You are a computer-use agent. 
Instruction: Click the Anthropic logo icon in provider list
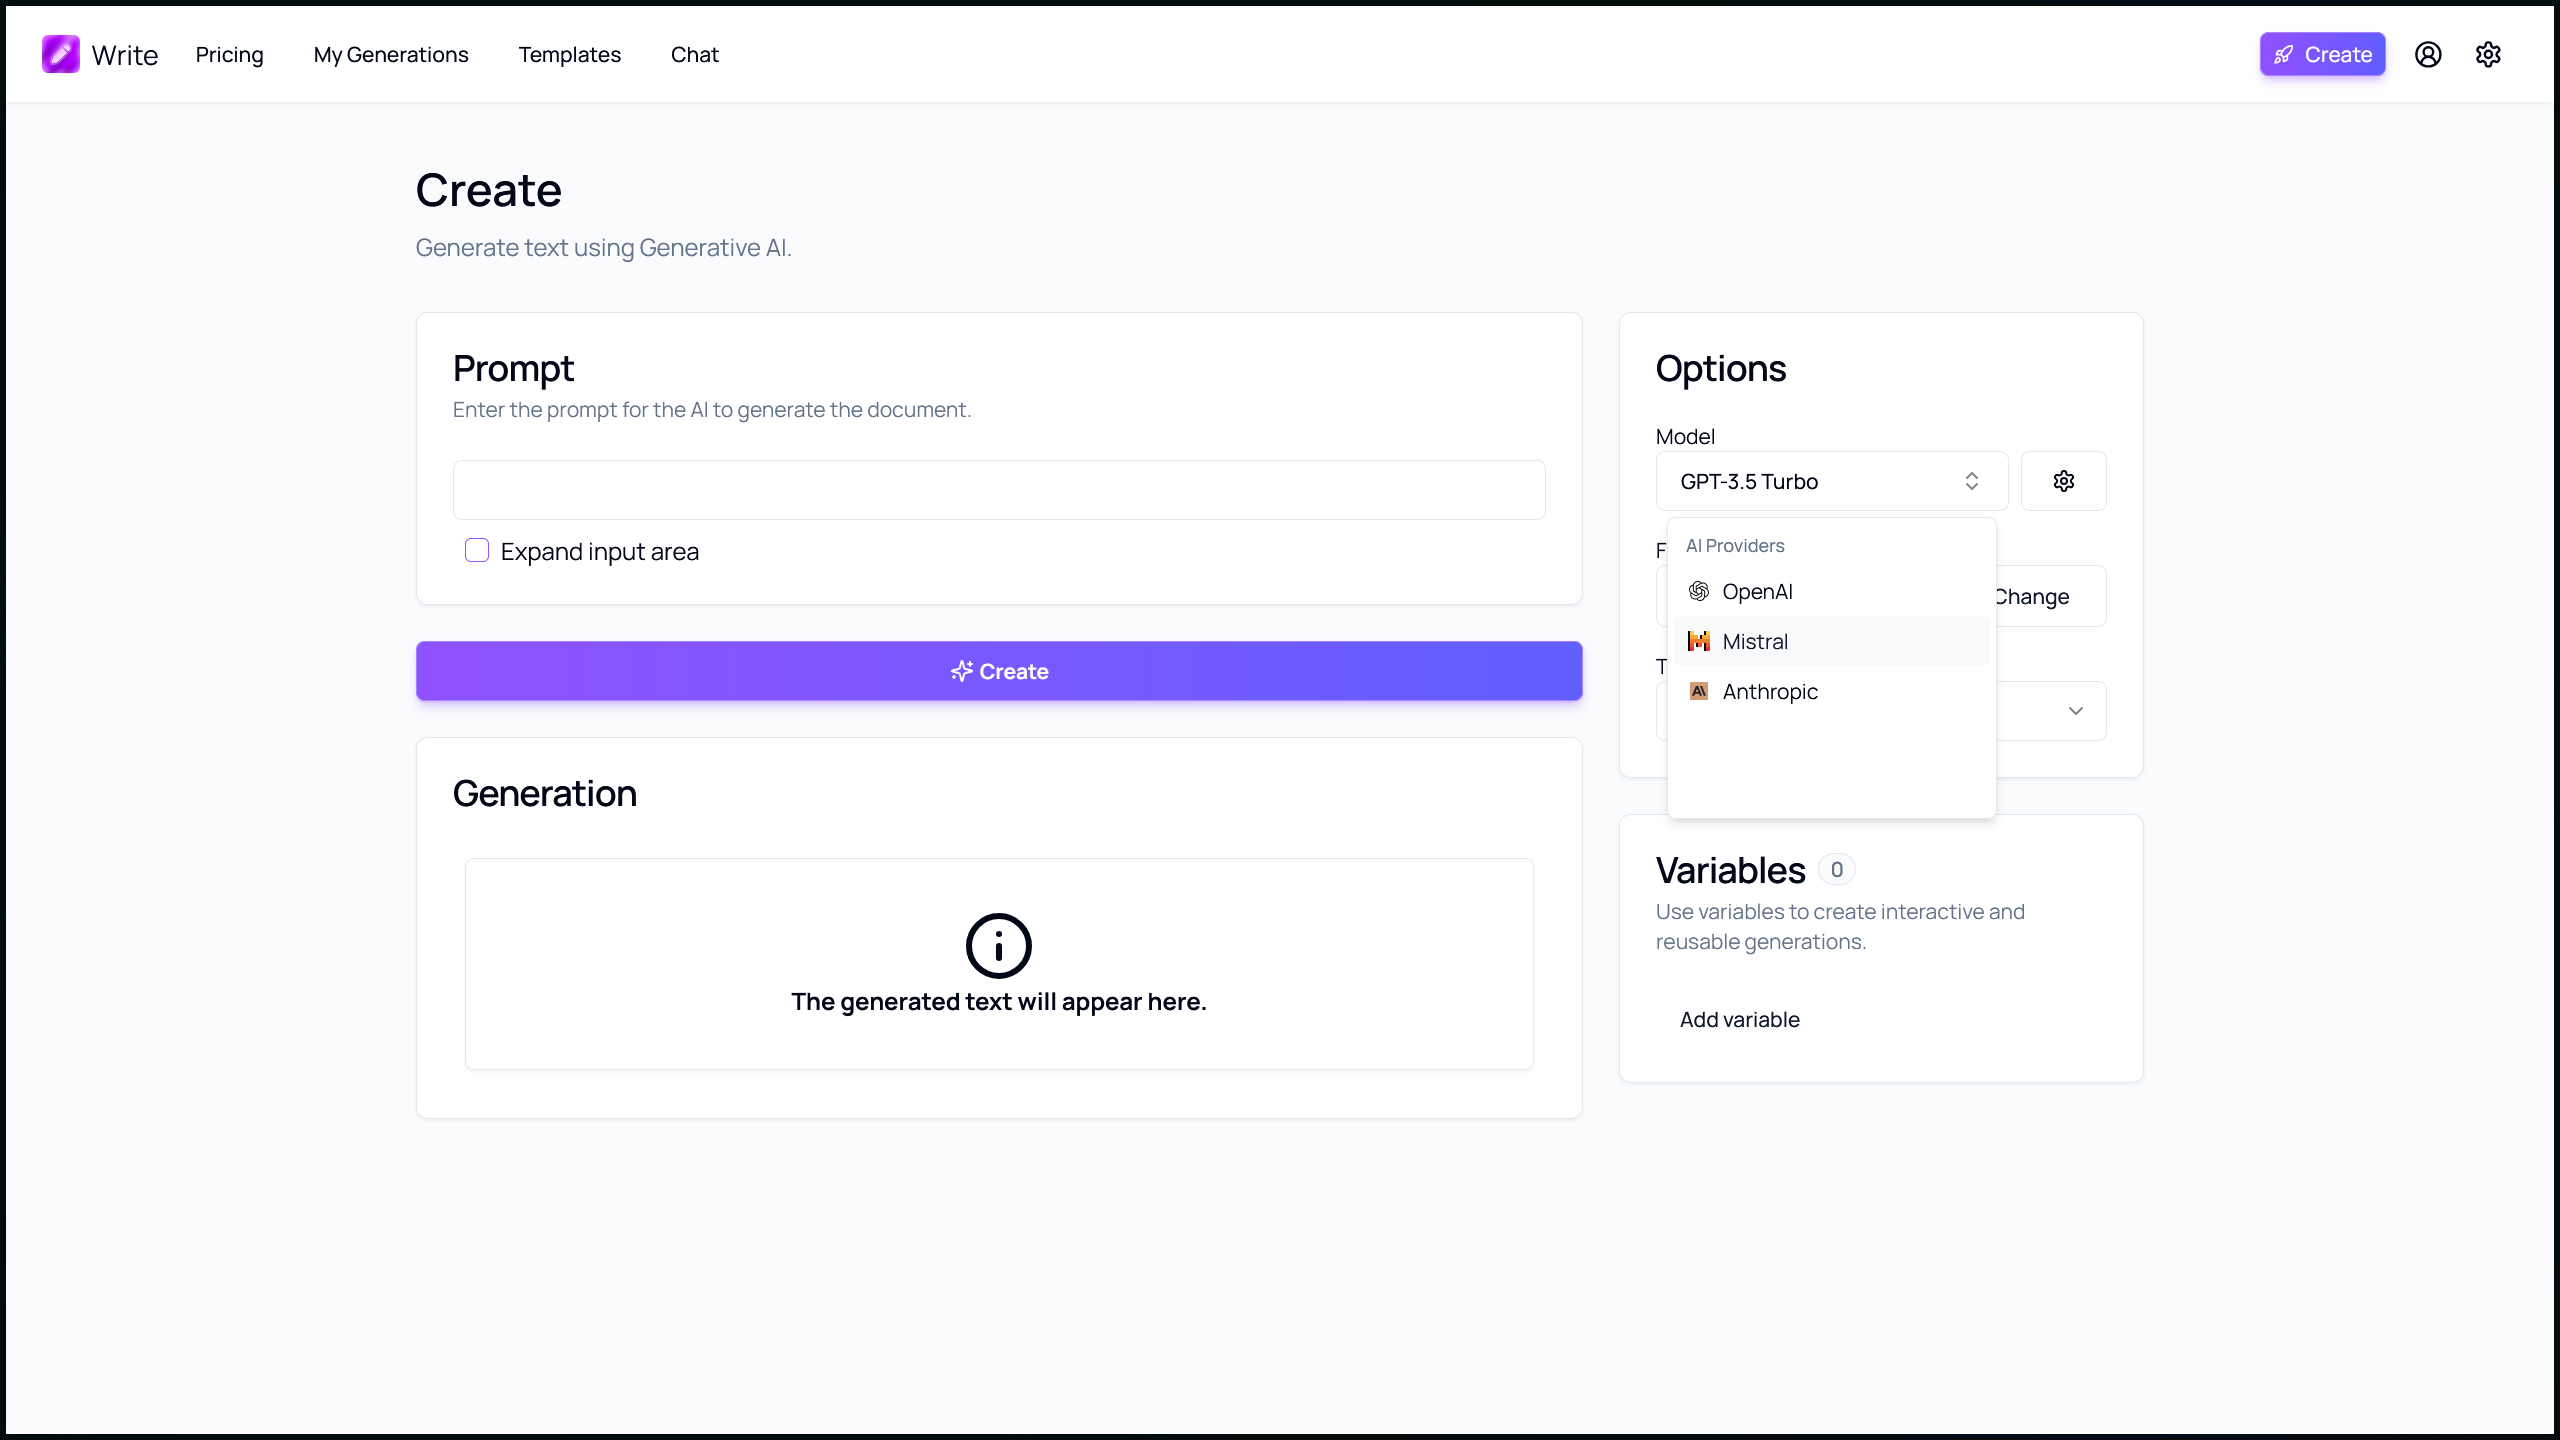(1698, 691)
